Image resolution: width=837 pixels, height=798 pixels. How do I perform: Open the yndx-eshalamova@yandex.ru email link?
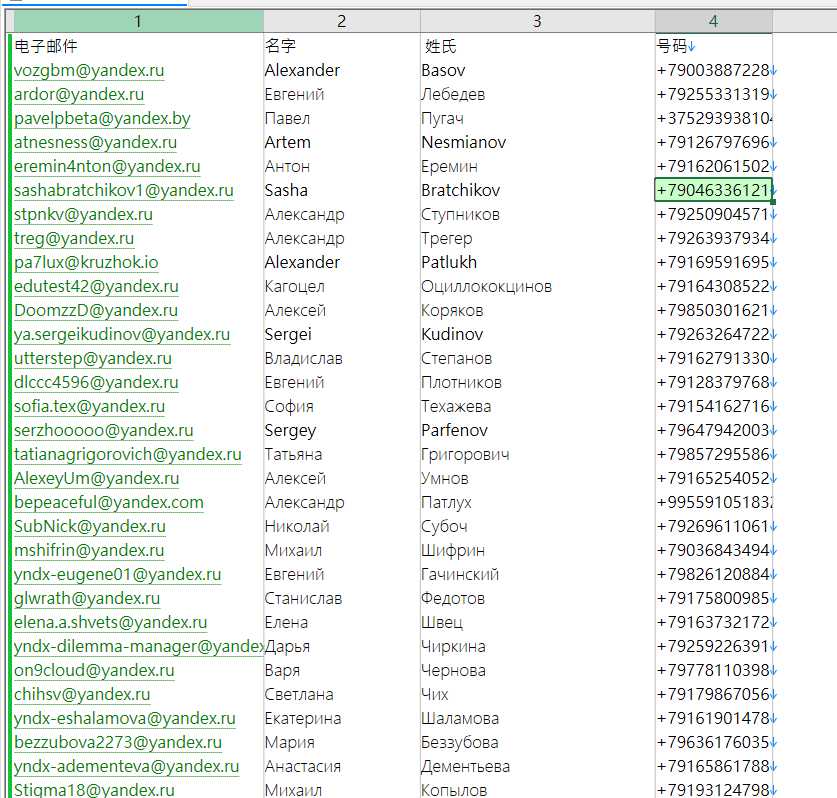125,718
